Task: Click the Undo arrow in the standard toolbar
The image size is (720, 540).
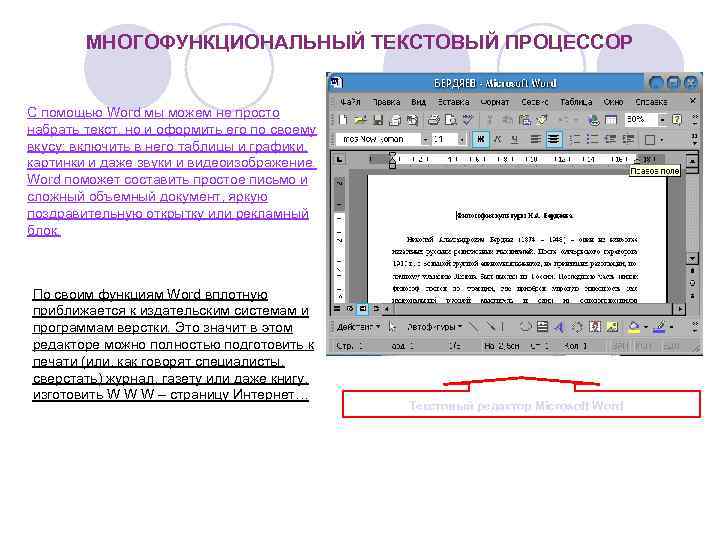Action: [561, 120]
